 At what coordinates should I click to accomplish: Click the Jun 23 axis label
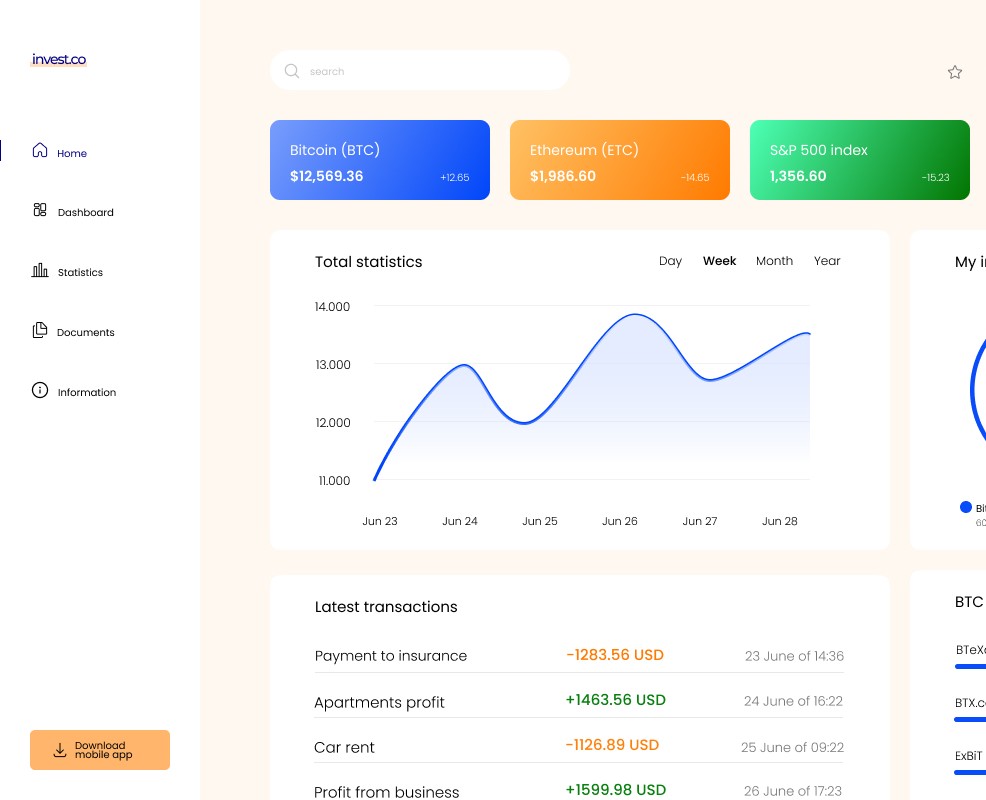click(380, 521)
